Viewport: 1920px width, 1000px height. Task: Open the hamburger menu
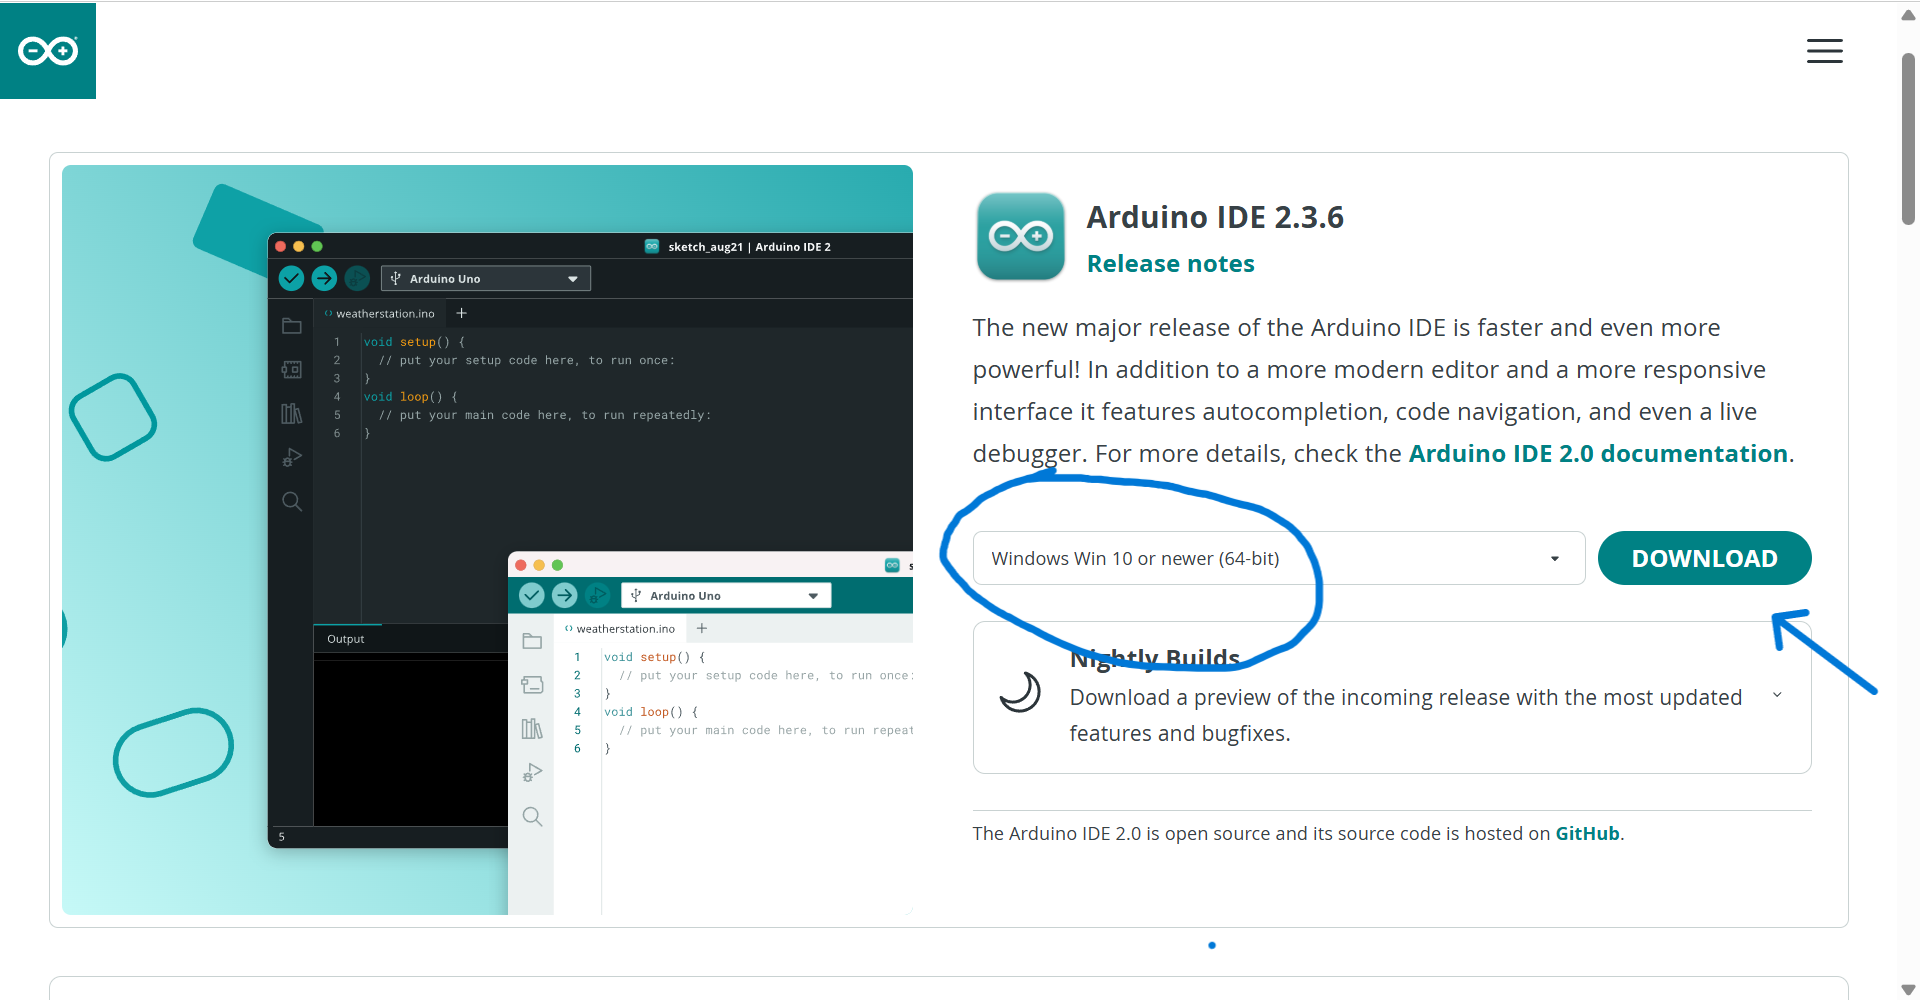click(x=1824, y=51)
